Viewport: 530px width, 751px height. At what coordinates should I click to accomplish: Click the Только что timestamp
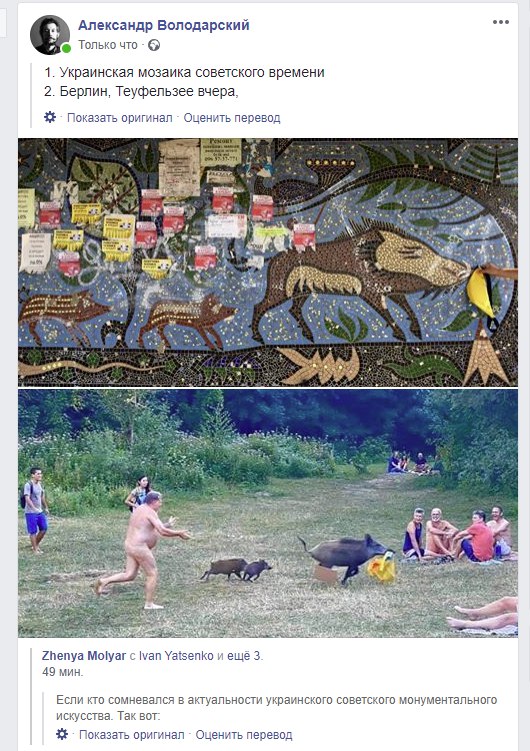tap(108, 45)
